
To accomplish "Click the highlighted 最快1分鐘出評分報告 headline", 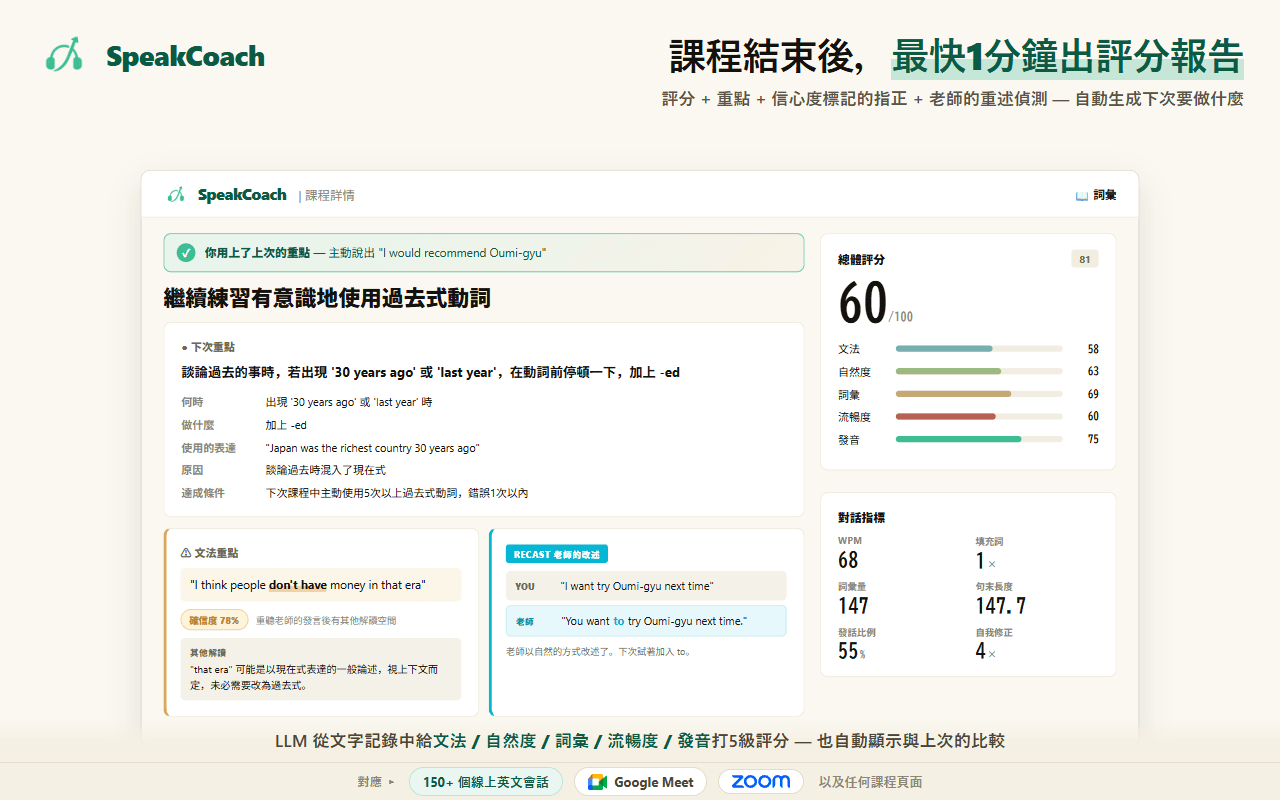I will pos(1067,57).
